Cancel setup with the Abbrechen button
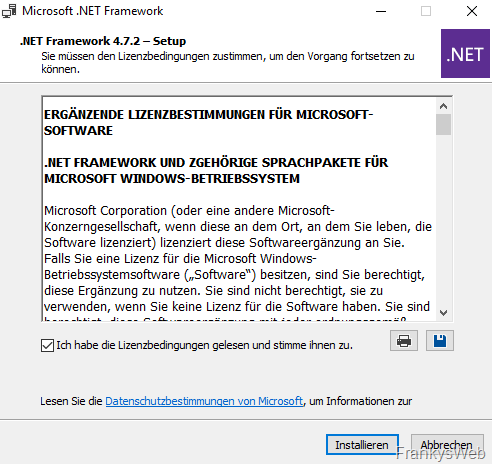Image resolution: width=492 pixels, height=464 pixels. [447, 445]
